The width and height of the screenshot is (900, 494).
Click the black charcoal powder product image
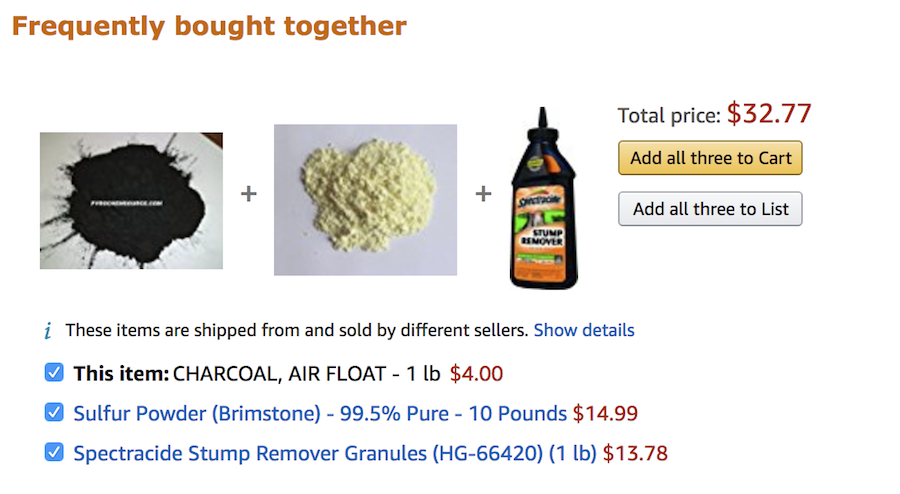pyautogui.click(x=131, y=201)
